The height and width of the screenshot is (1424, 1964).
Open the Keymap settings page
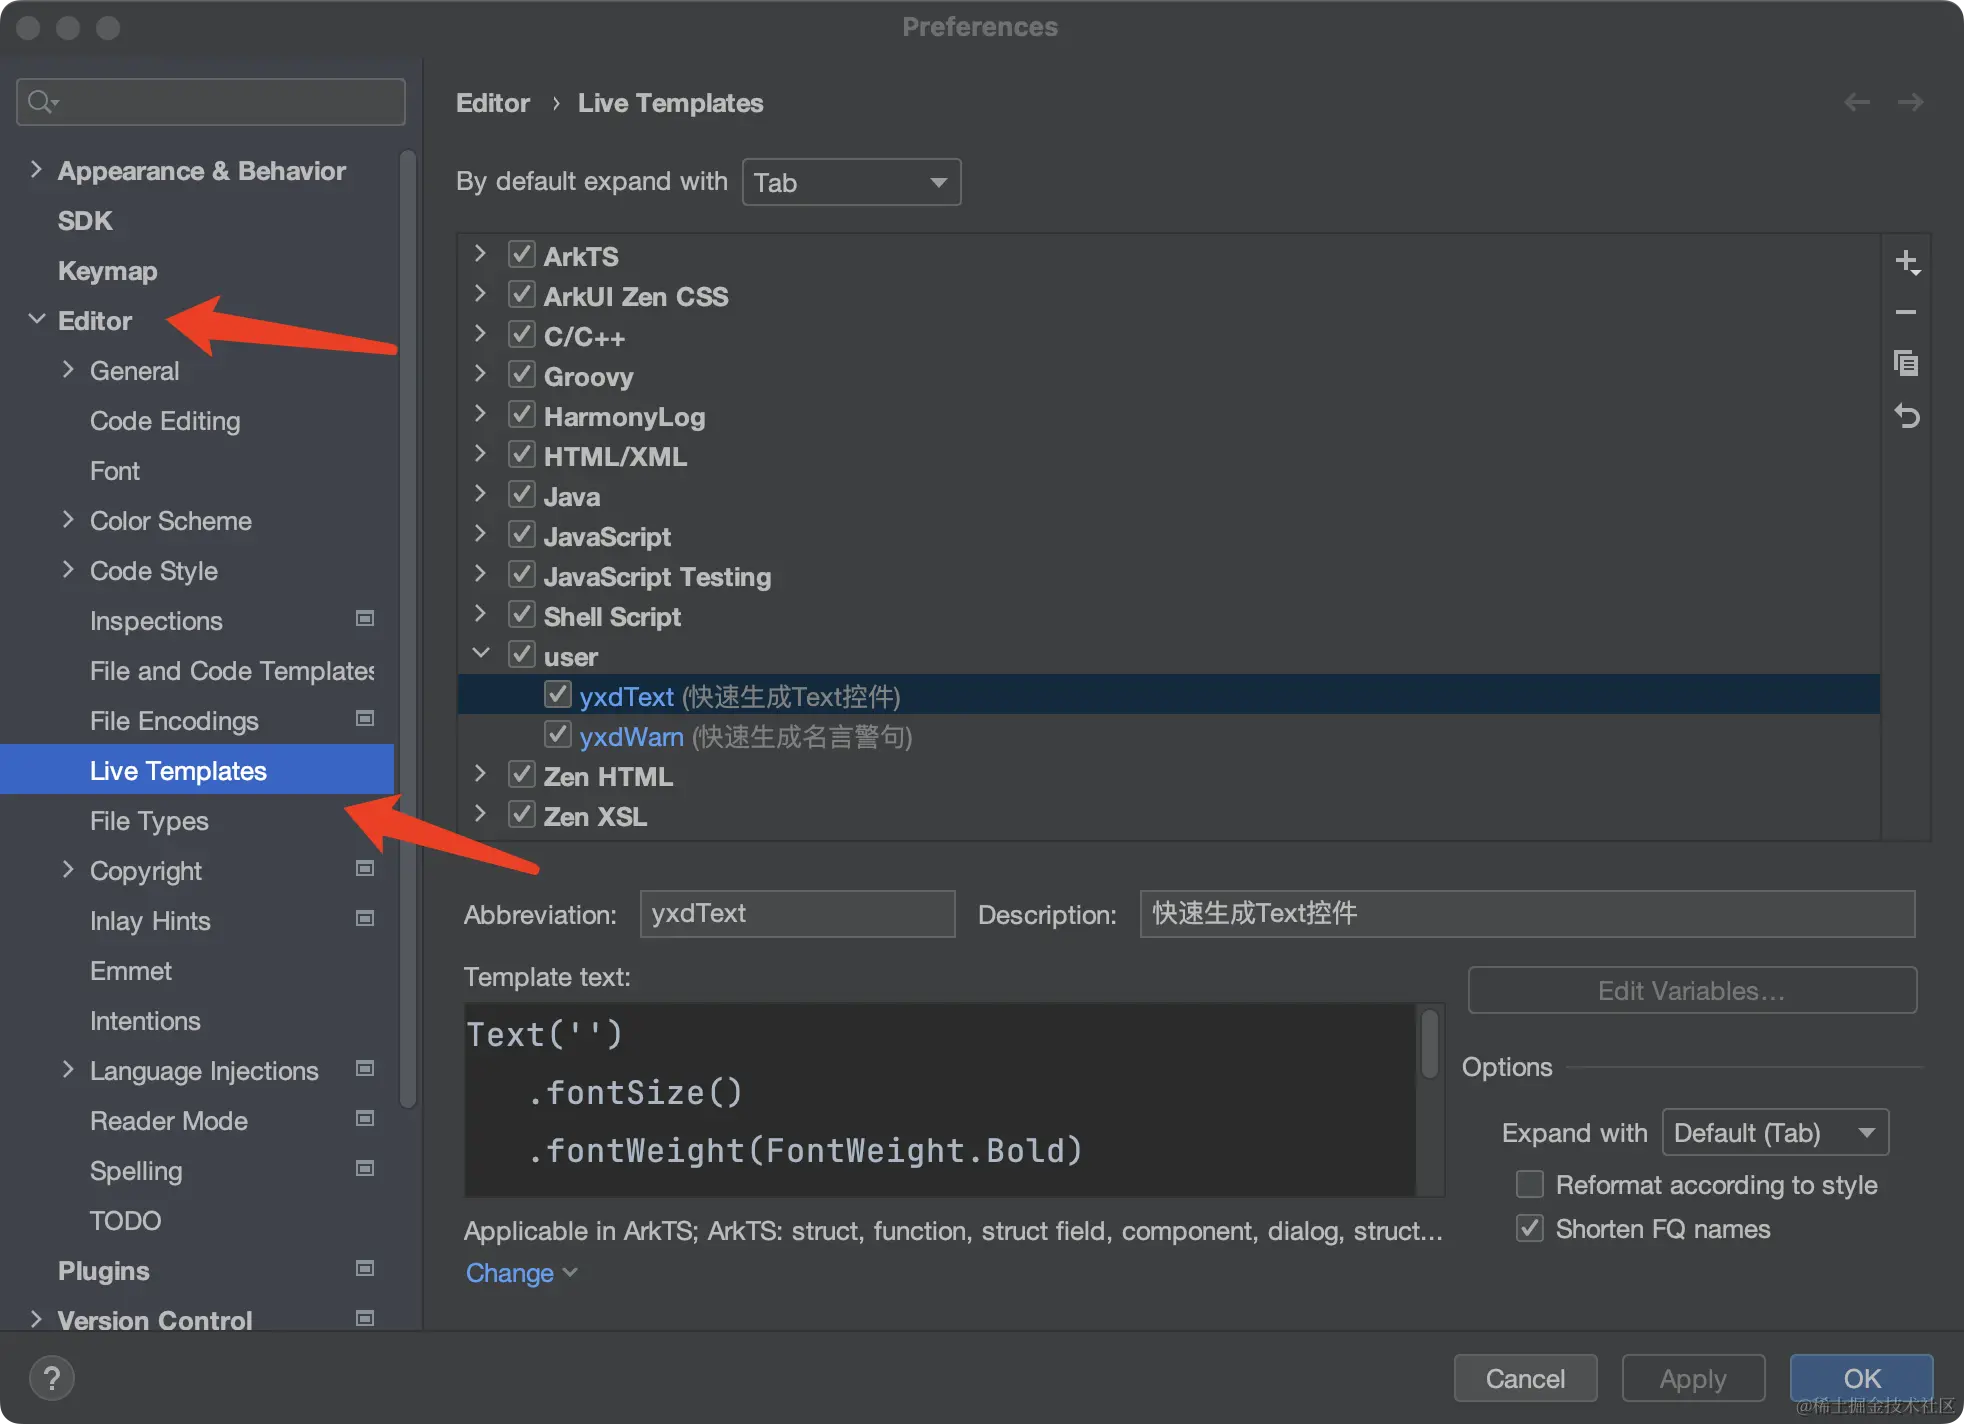pyautogui.click(x=107, y=271)
